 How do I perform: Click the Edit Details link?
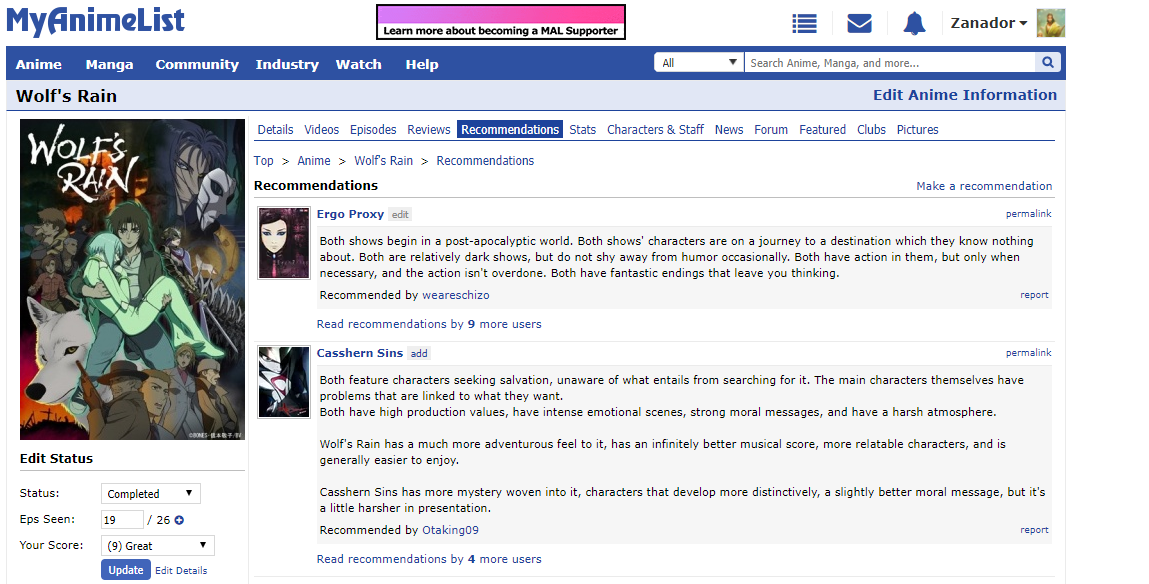(x=181, y=570)
